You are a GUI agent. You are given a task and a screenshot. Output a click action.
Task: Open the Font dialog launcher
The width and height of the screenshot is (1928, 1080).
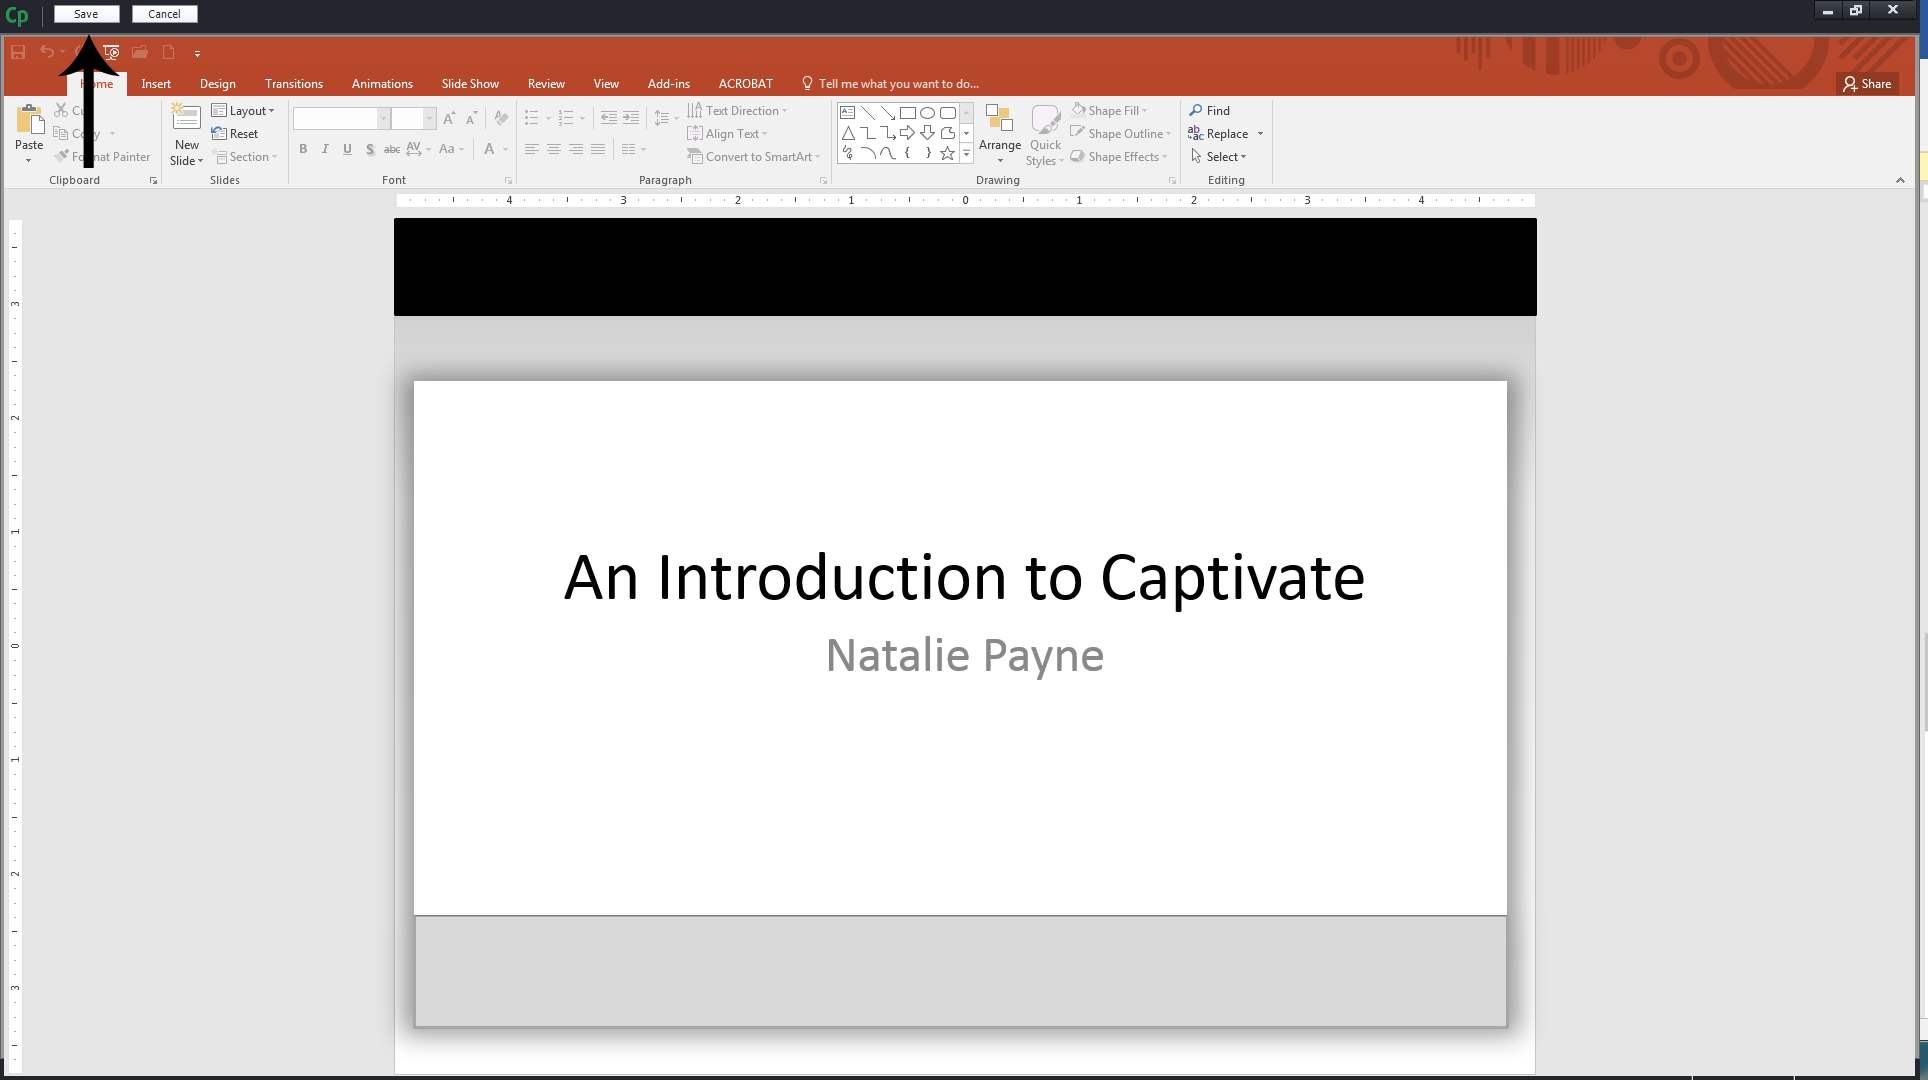point(508,181)
